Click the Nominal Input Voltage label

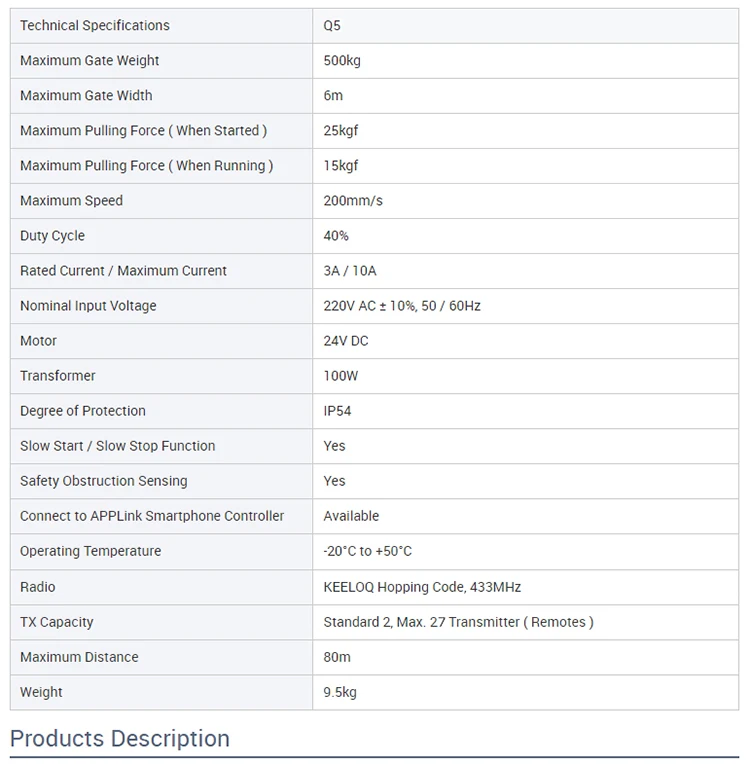pos(88,305)
